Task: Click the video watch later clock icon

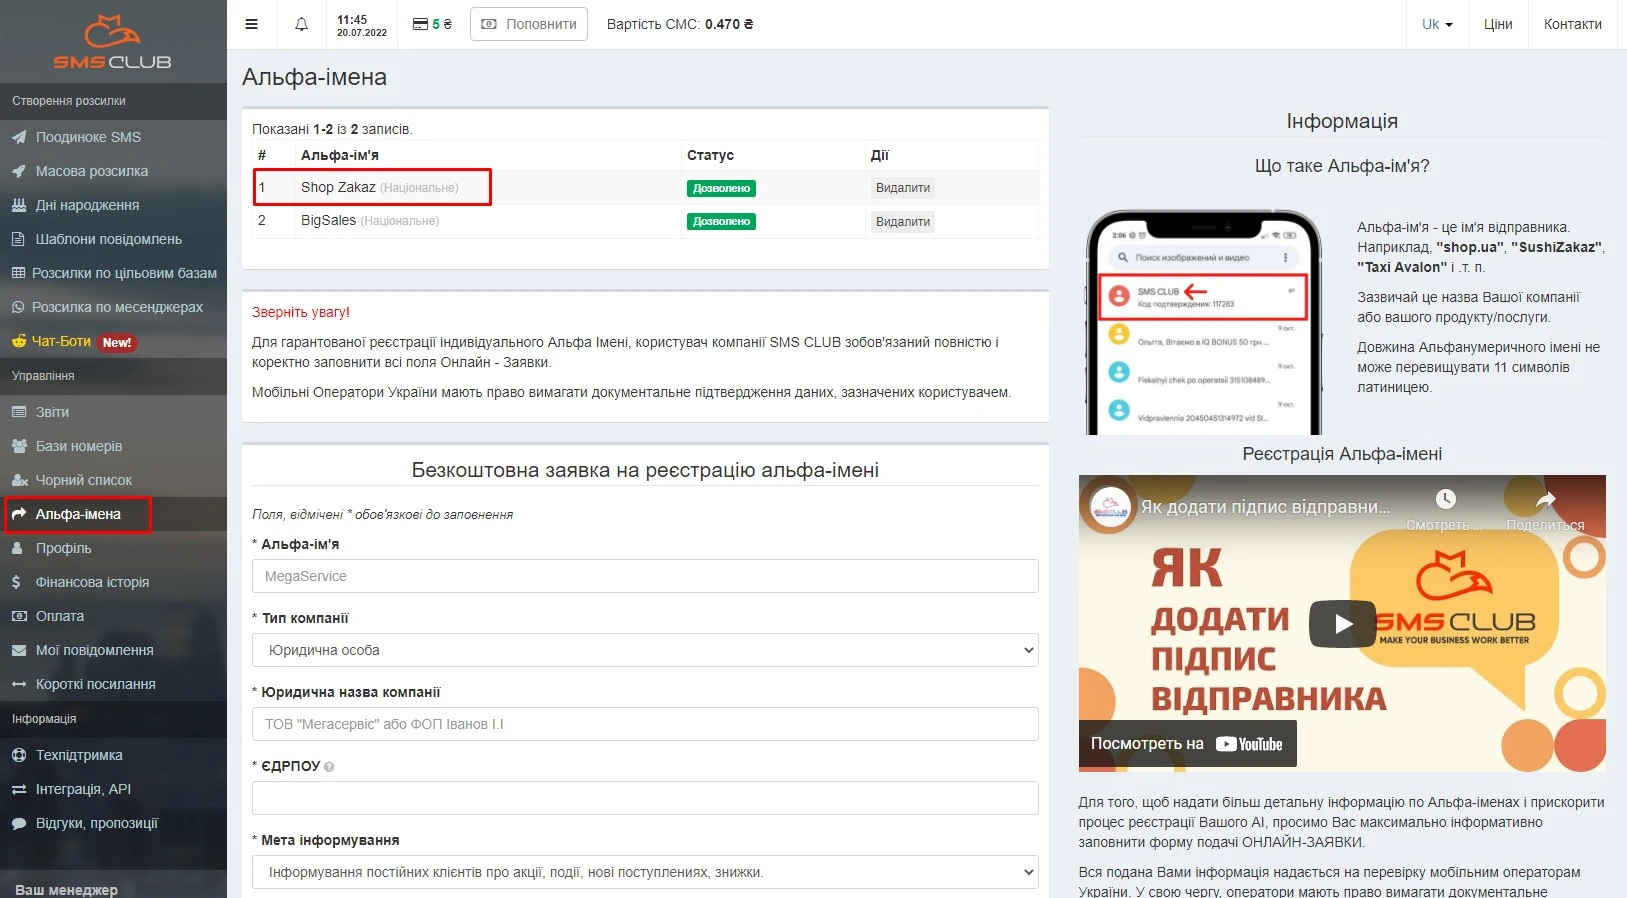Action: click(x=1445, y=500)
